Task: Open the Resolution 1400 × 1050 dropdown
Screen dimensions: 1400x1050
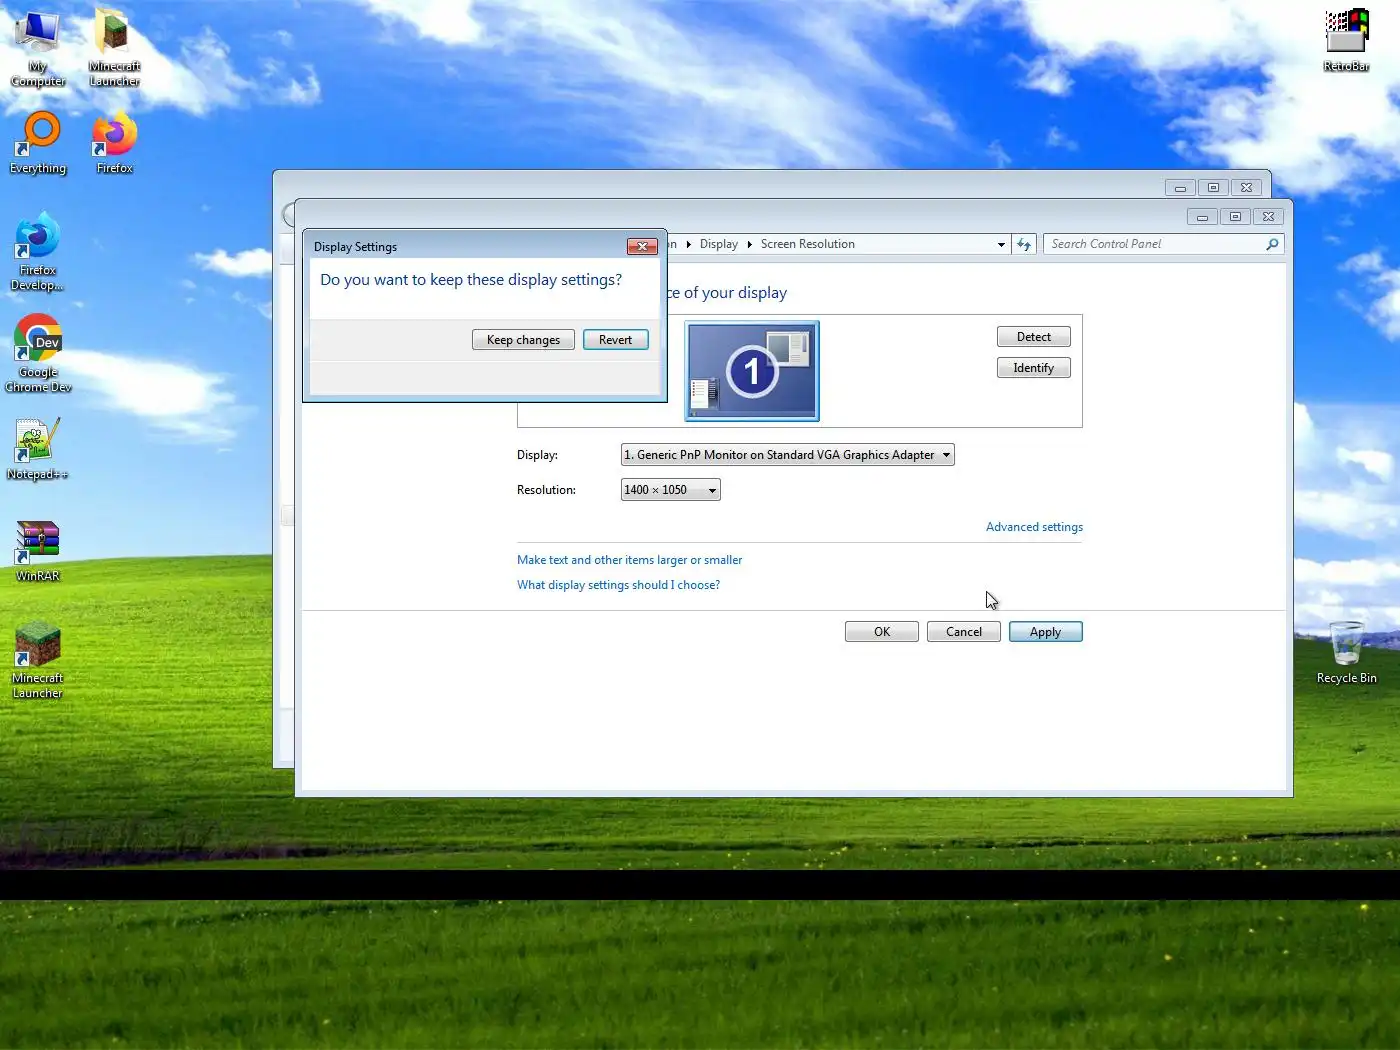Action: 671,490
